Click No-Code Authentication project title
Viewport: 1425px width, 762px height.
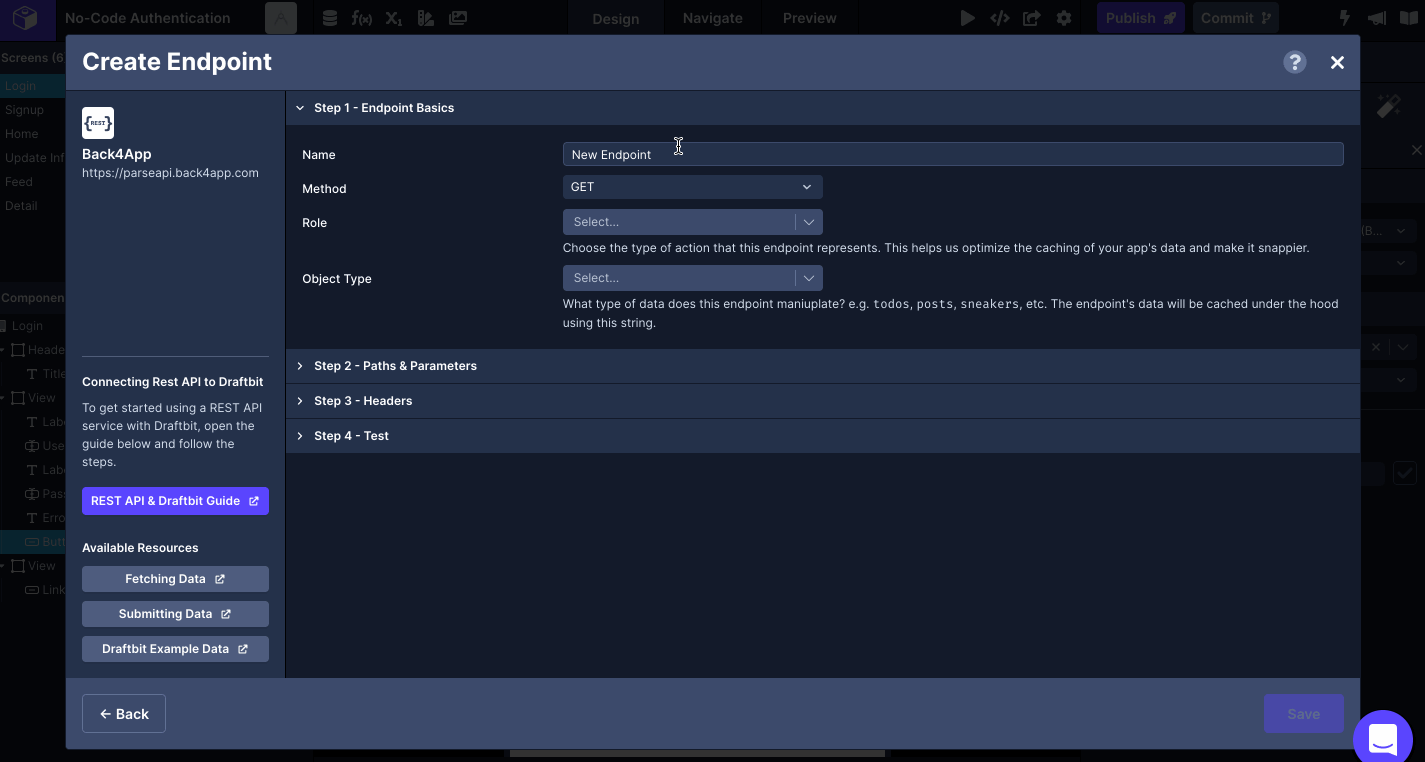click(x=148, y=18)
